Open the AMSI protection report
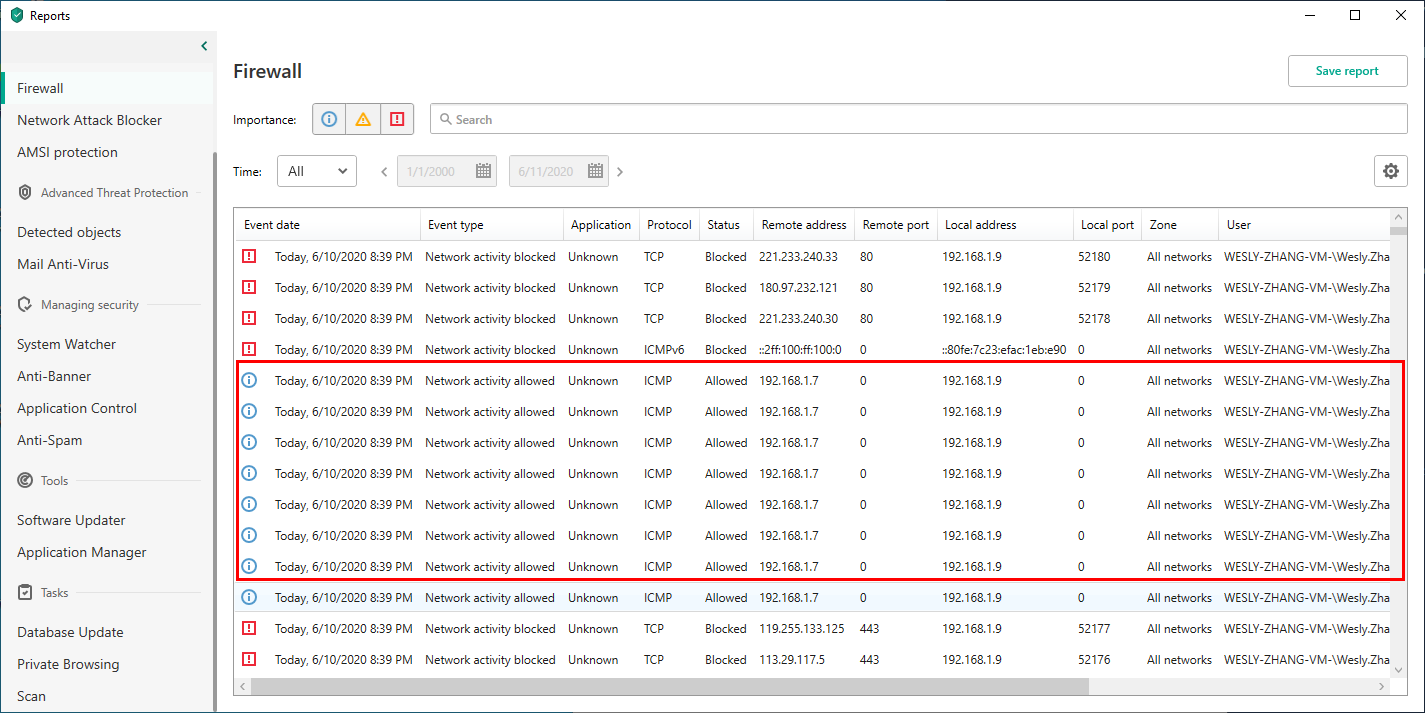Viewport: 1425px width, 713px height. point(67,152)
